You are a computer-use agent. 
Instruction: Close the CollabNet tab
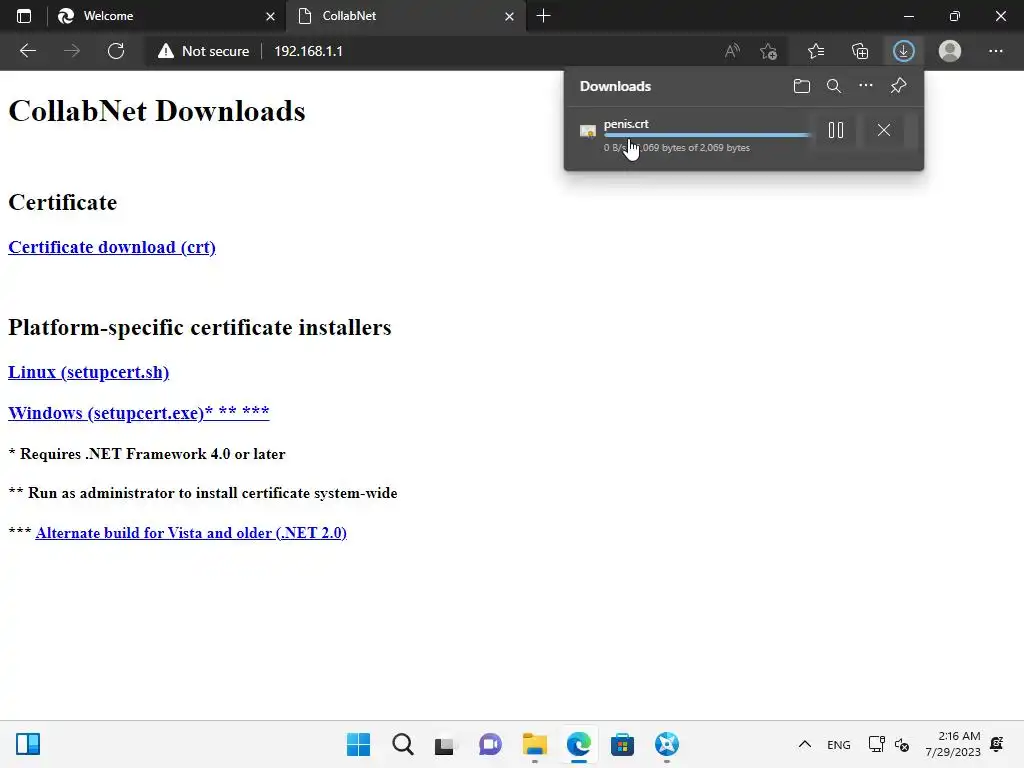tap(509, 16)
